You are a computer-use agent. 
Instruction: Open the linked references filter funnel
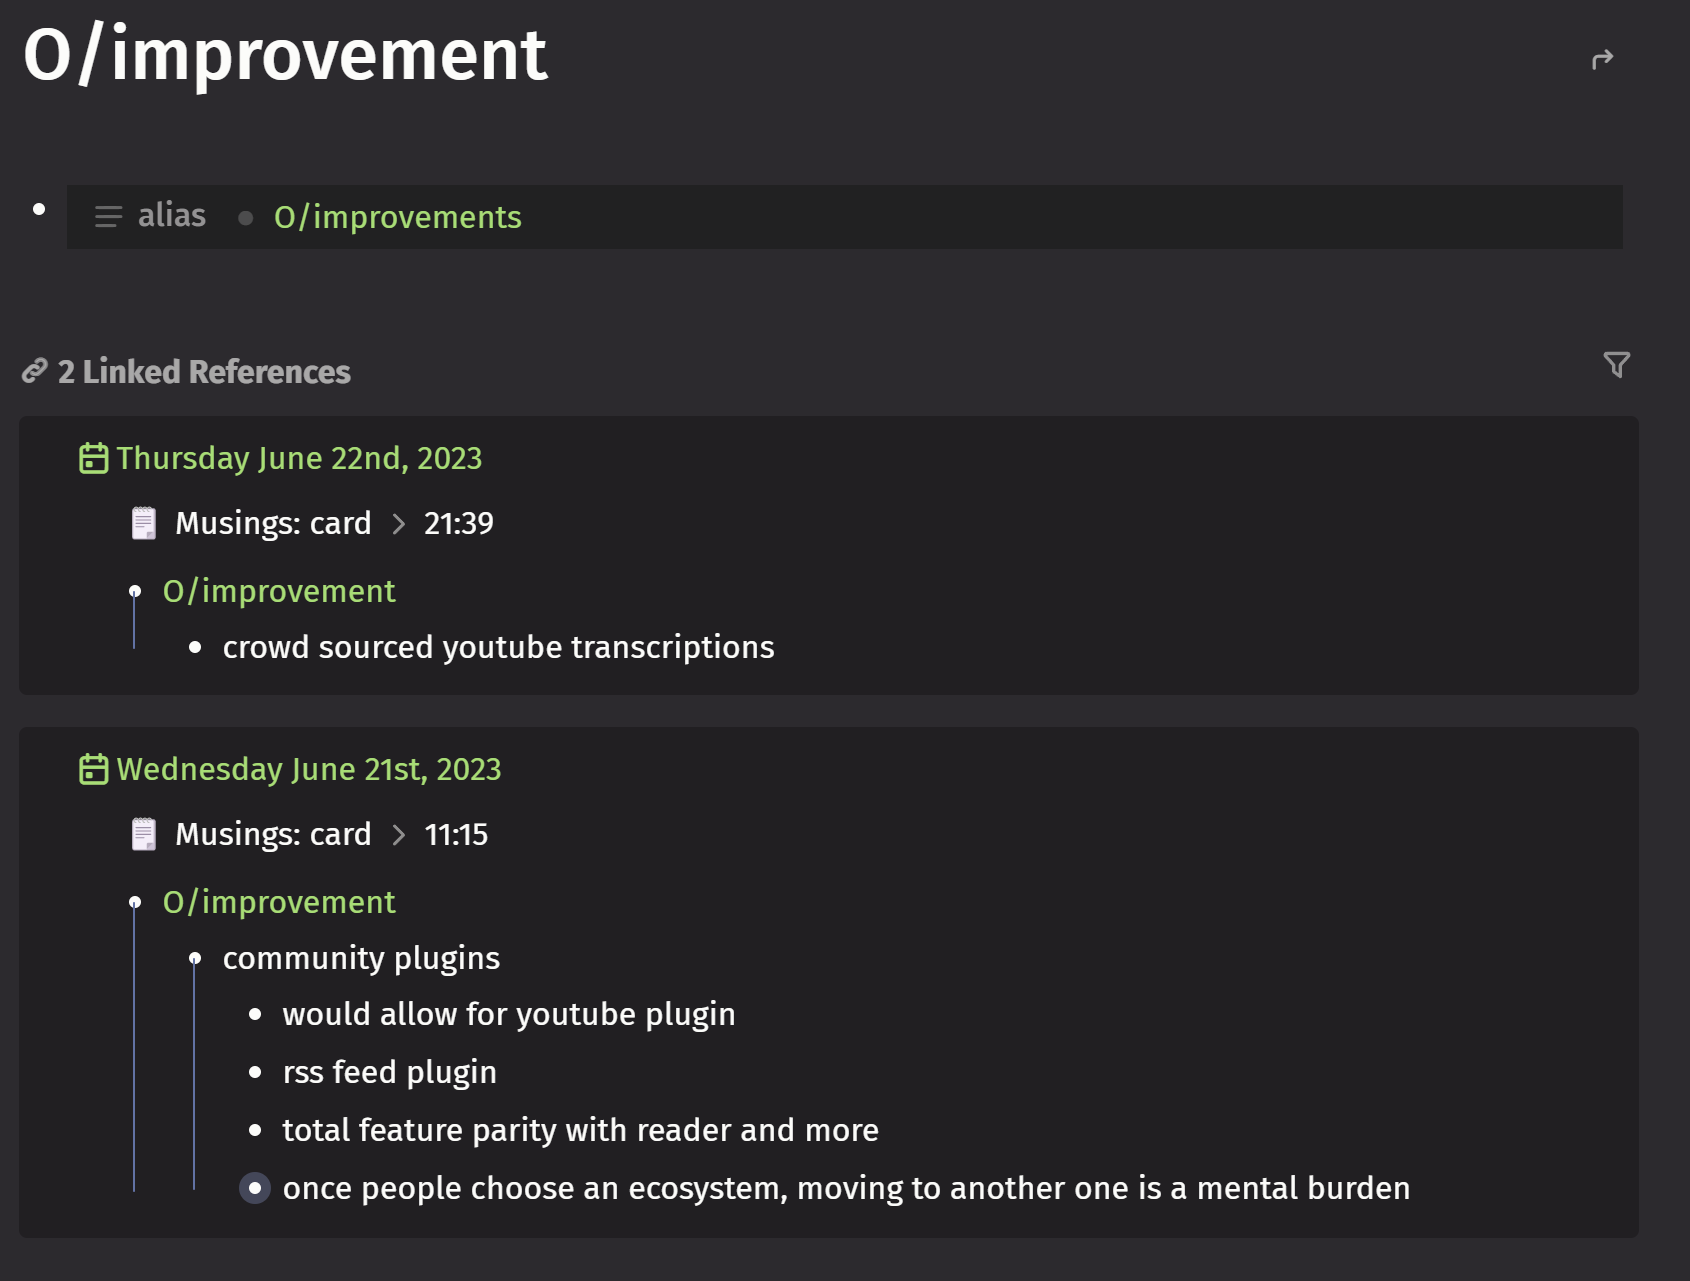coord(1616,365)
